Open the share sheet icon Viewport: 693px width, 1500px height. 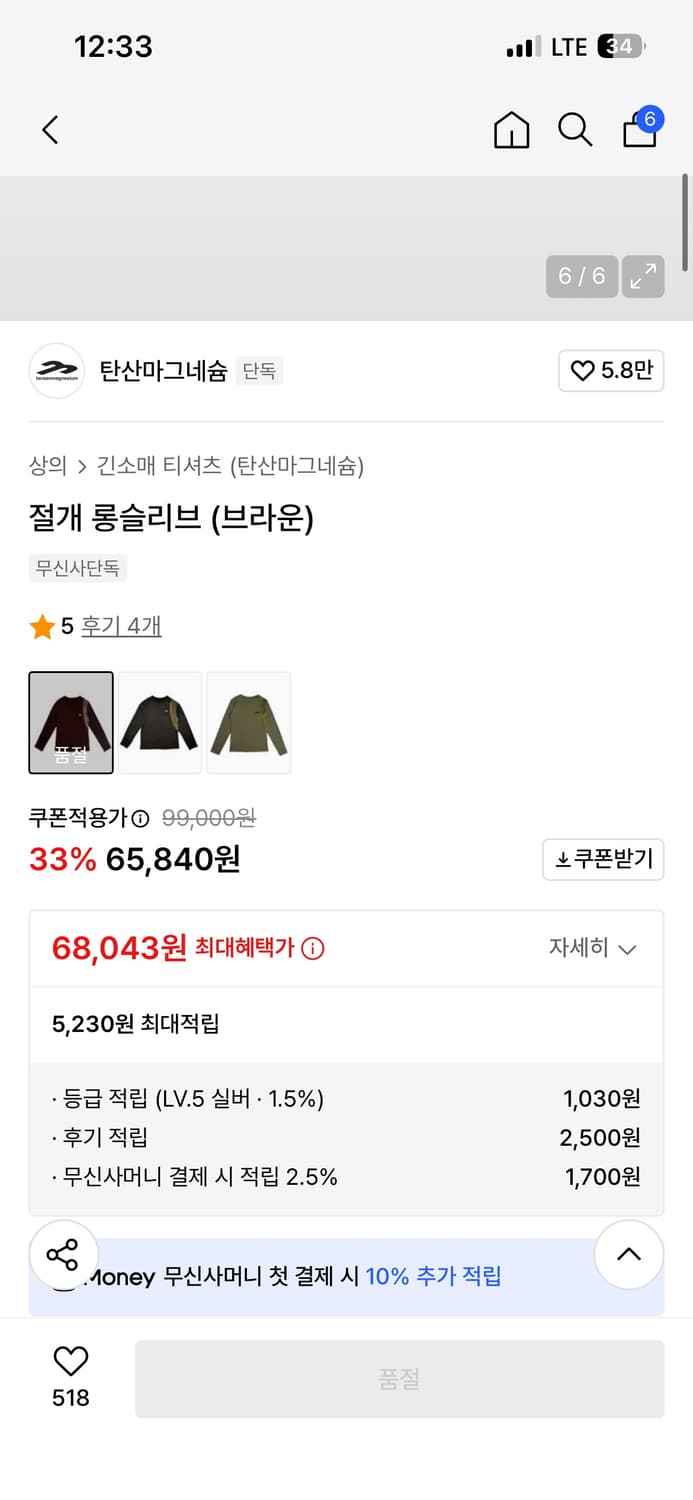pyautogui.click(x=62, y=1255)
